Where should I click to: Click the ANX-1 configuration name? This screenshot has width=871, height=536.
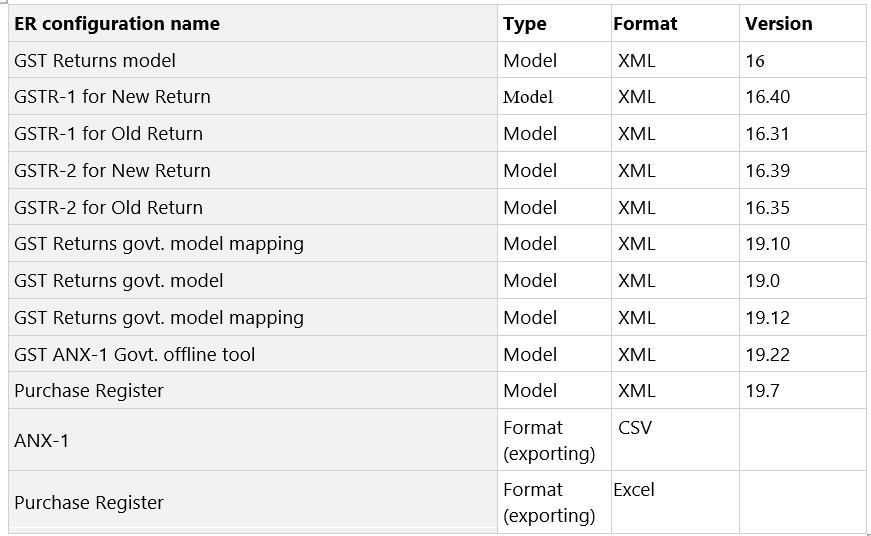(x=41, y=440)
